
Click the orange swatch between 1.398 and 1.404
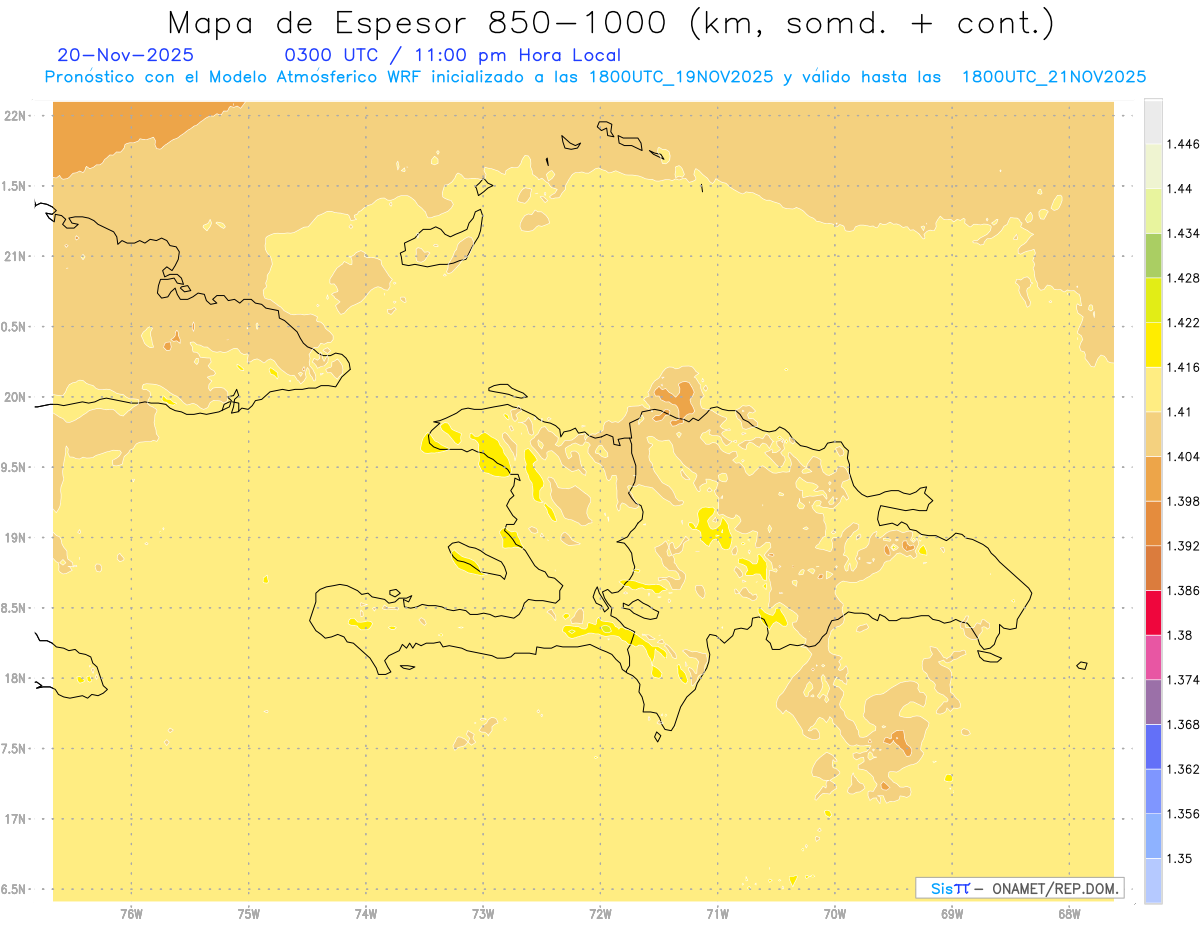(1153, 479)
